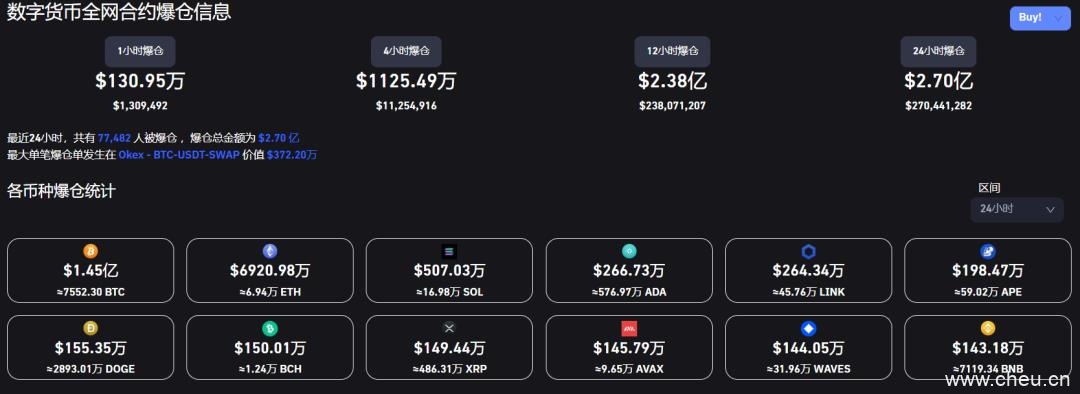Expand the Buy! dropdown button
This screenshot has width=1080, height=394.
[1040, 19]
